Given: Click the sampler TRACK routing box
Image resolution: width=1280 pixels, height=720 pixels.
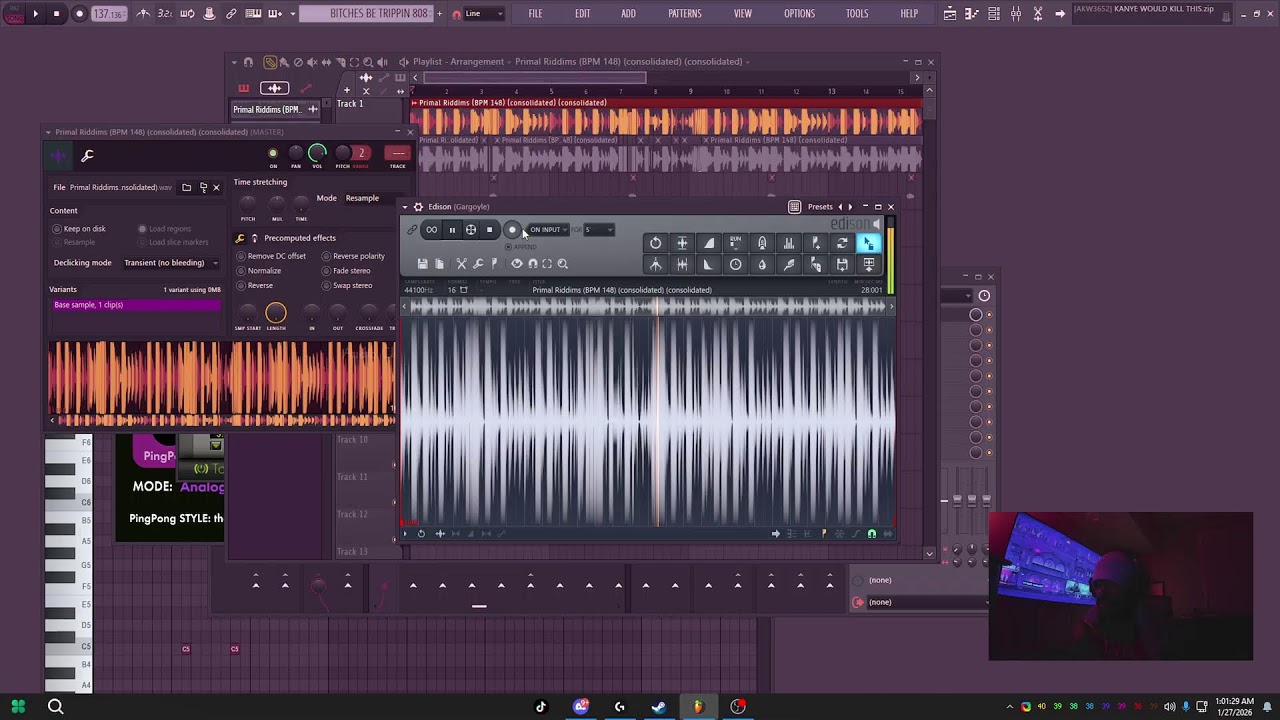Looking at the screenshot, I should (x=398, y=153).
